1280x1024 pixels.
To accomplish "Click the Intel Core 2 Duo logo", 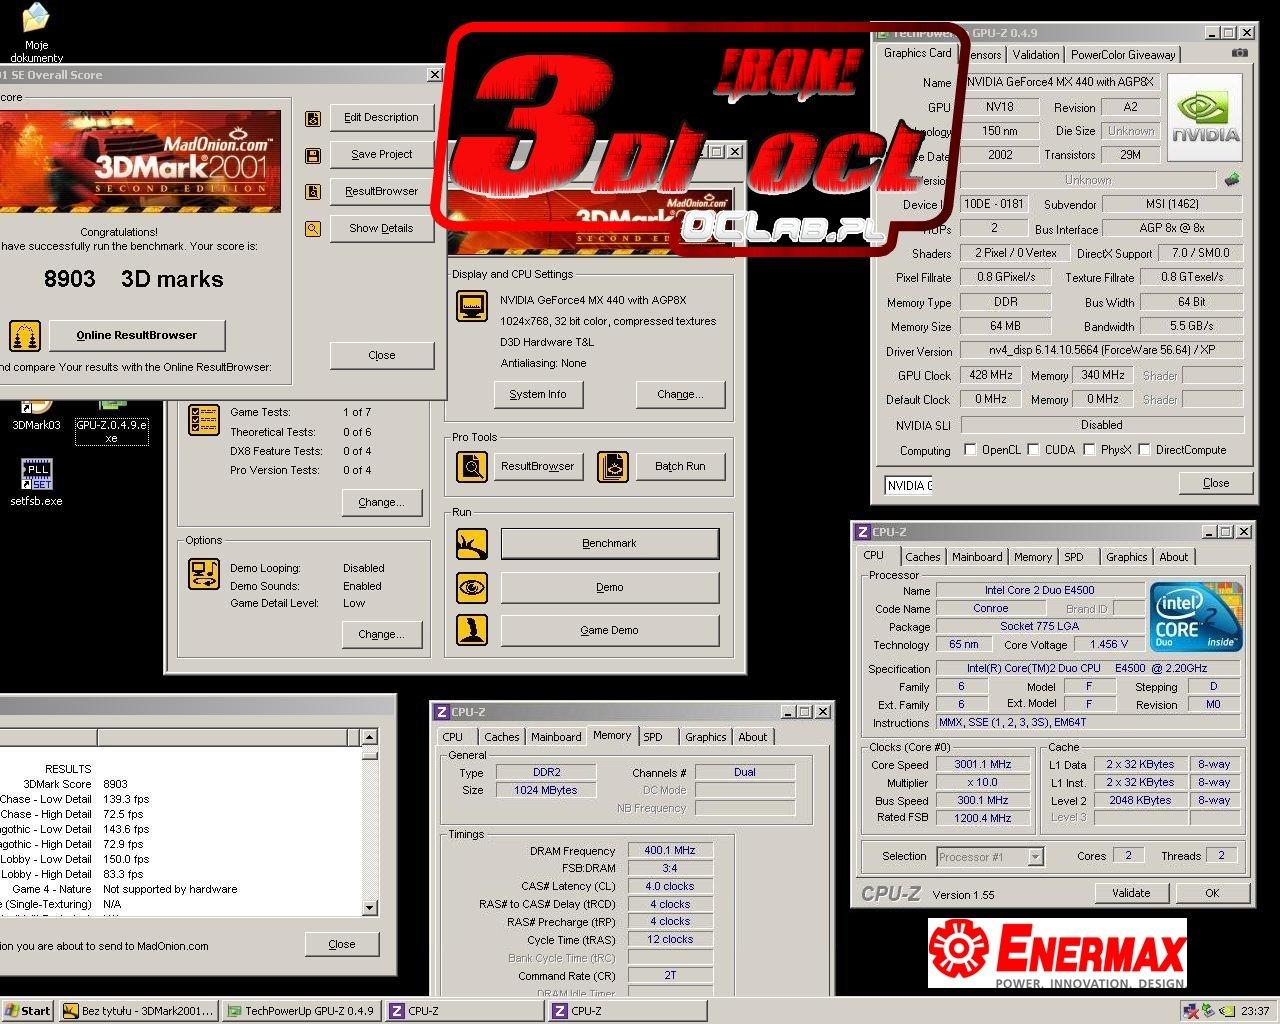I will point(1197,617).
